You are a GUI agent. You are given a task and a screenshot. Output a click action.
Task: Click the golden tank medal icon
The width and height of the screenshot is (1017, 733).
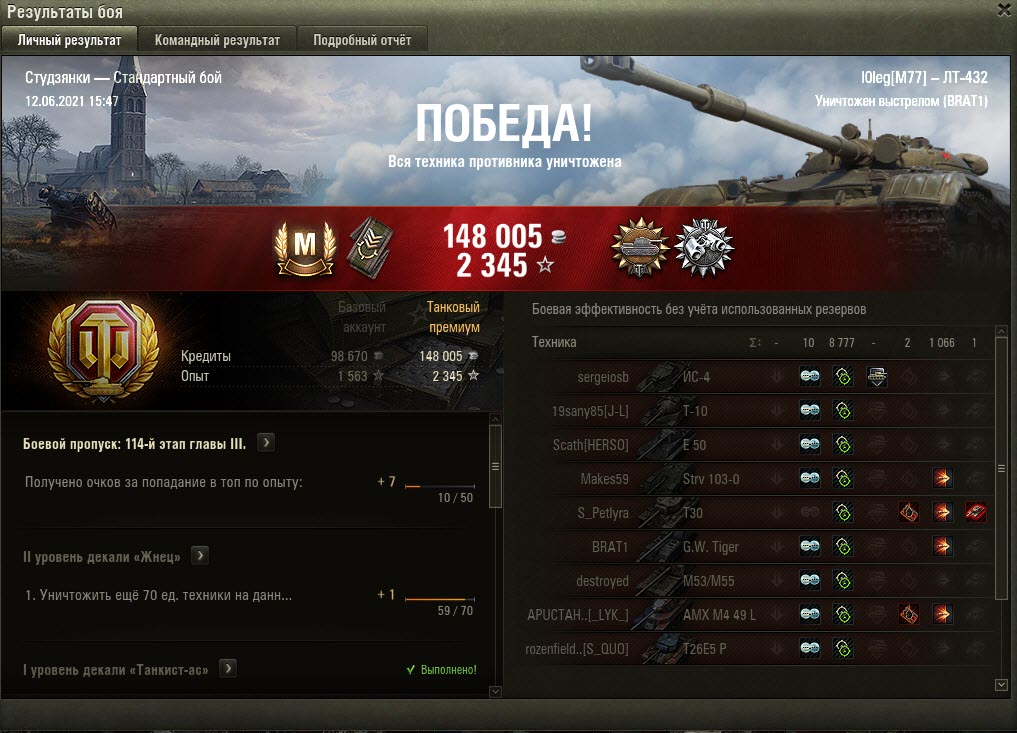pos(640,247)
